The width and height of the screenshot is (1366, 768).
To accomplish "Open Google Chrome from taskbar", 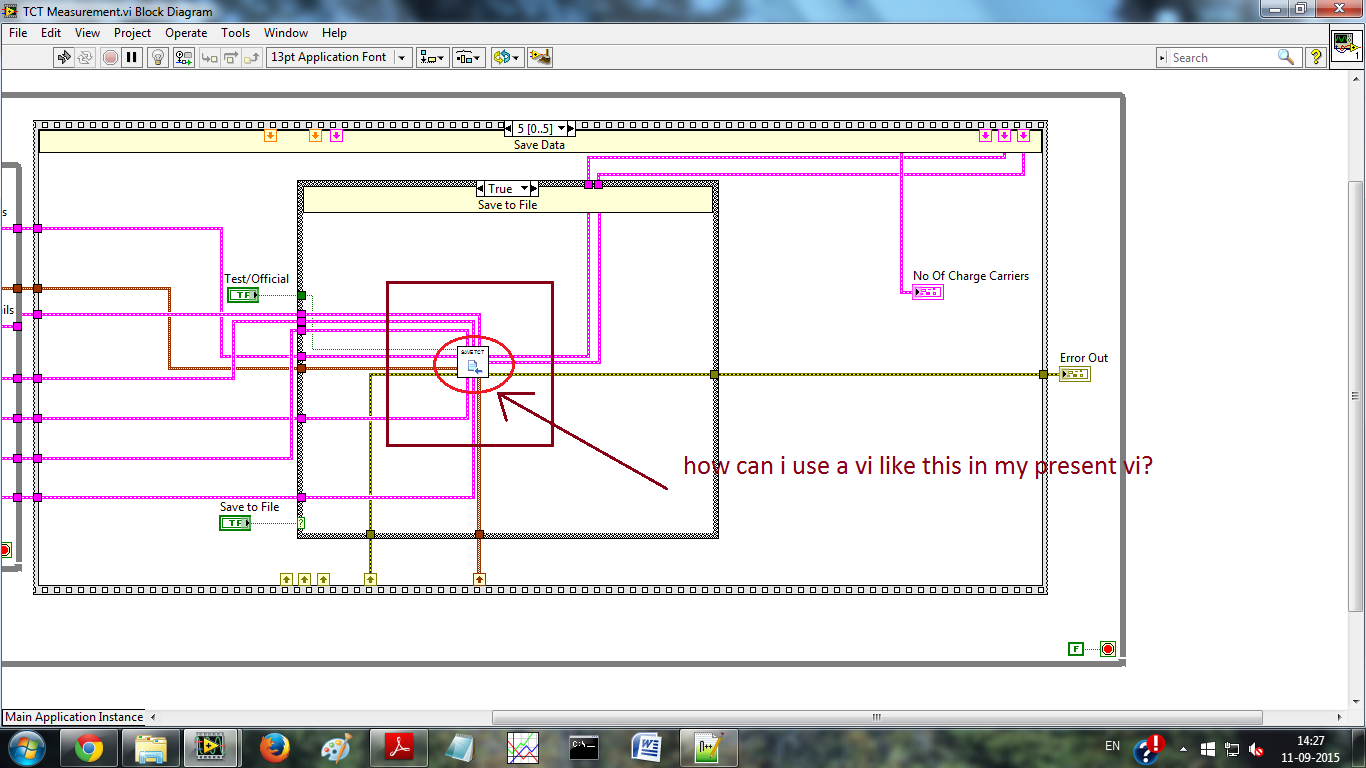I will coord(88,747).
